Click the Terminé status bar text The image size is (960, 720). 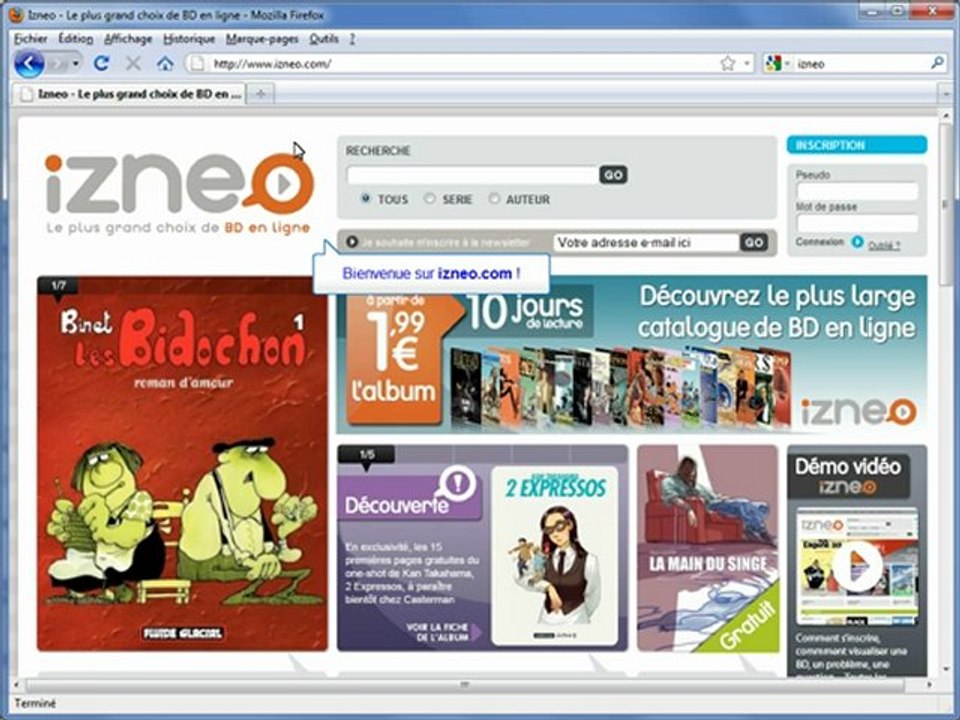pyautogui.click(x=35, y=703)
